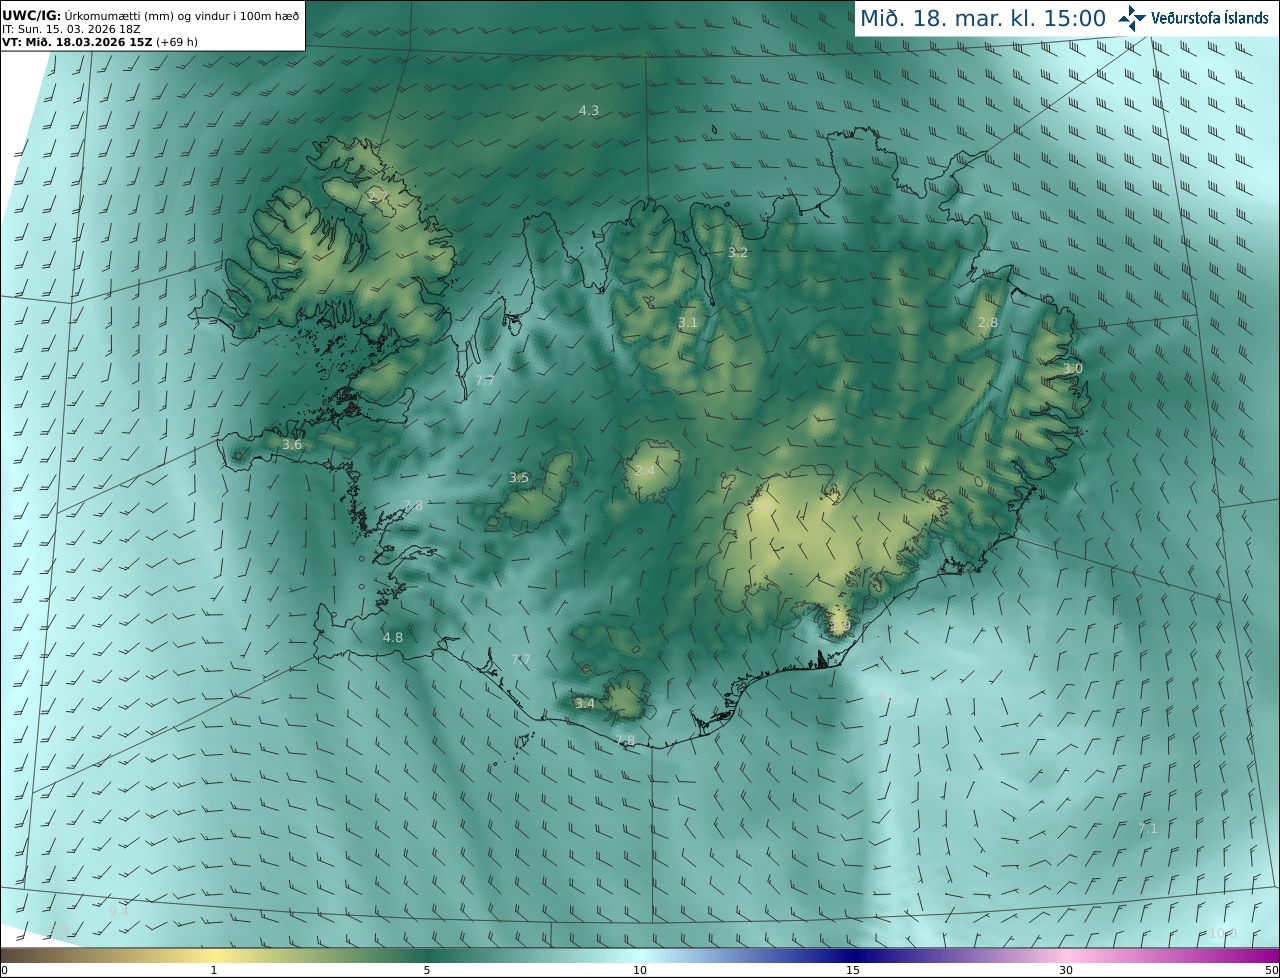Click the colorbar tick label 0

[4, 970]
